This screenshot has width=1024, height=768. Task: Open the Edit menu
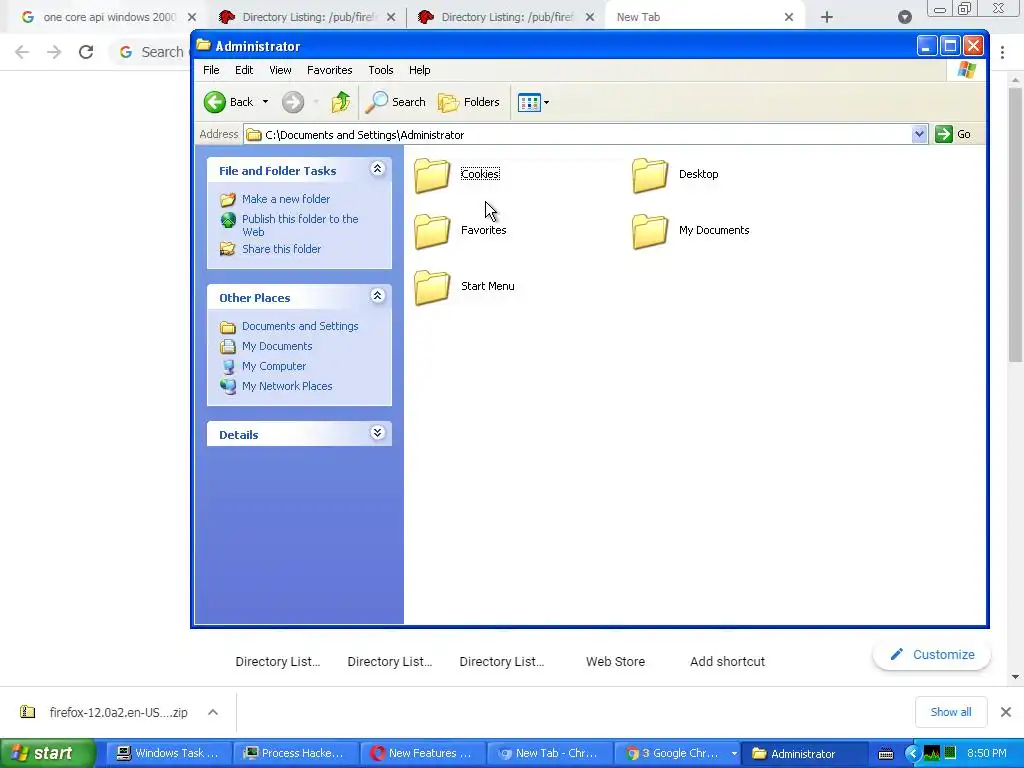click(x=244, y=70)
